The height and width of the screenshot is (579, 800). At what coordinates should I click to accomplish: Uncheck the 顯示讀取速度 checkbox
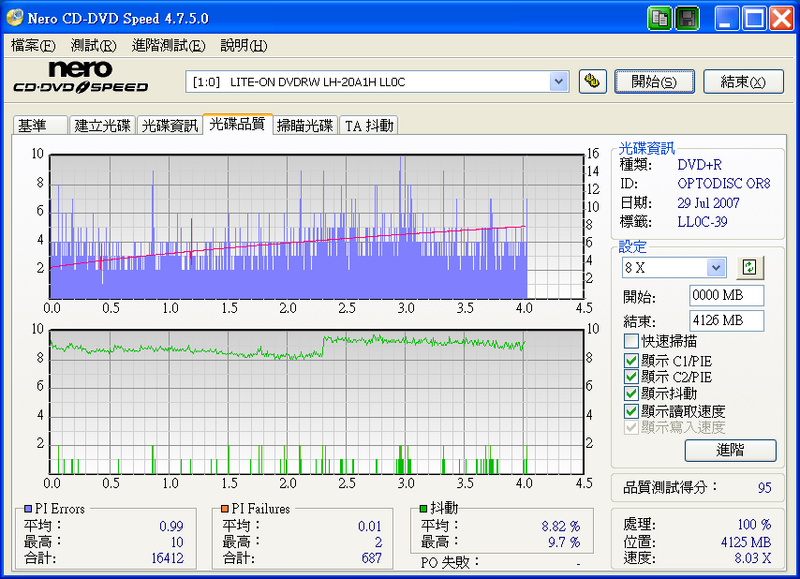click(x=631, y=411)
